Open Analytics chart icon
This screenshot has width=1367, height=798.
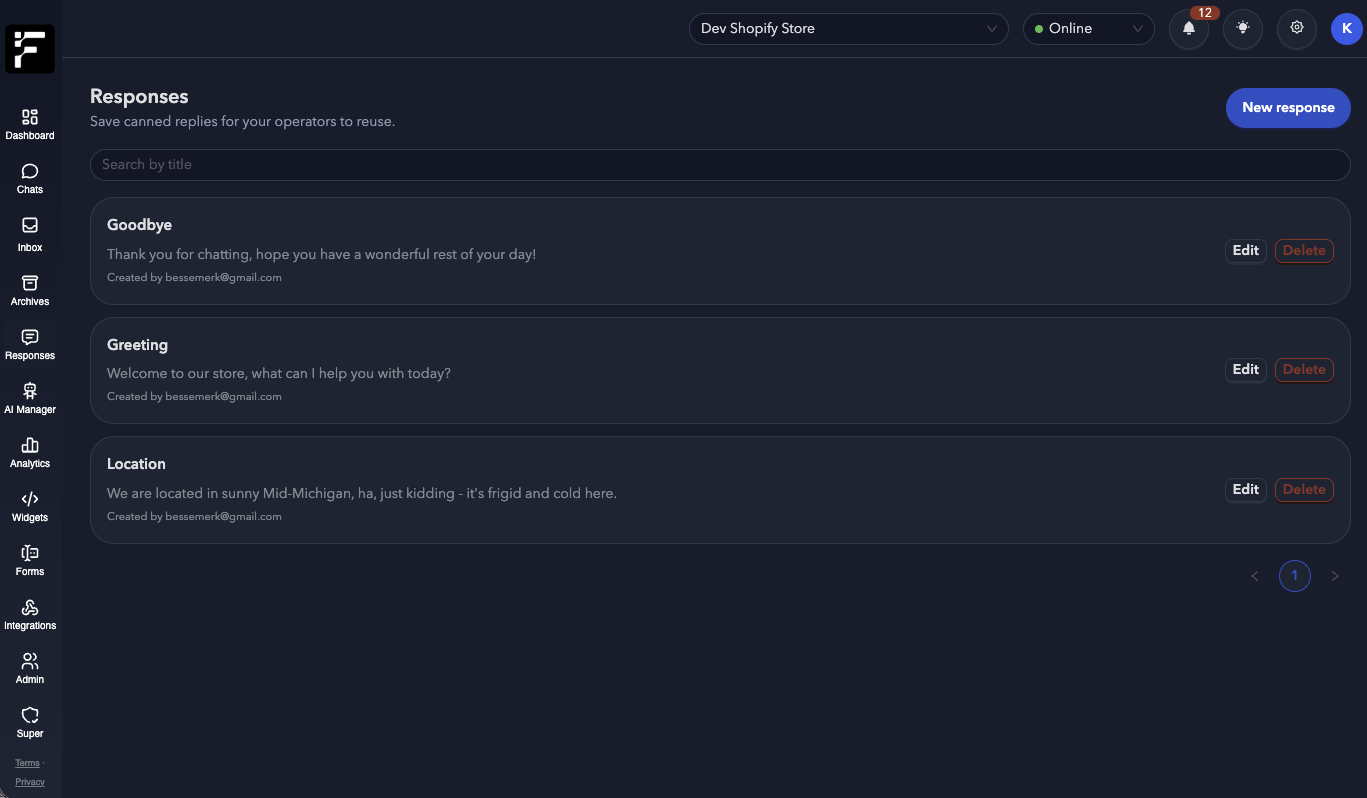[x=30, y=446]
